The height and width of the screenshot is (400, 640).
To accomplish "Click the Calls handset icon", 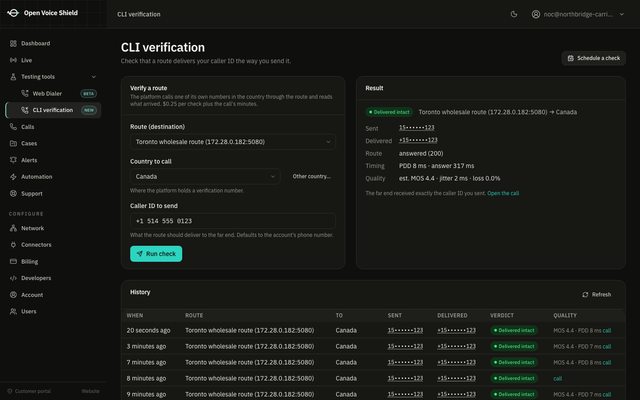I will (13, 127).
